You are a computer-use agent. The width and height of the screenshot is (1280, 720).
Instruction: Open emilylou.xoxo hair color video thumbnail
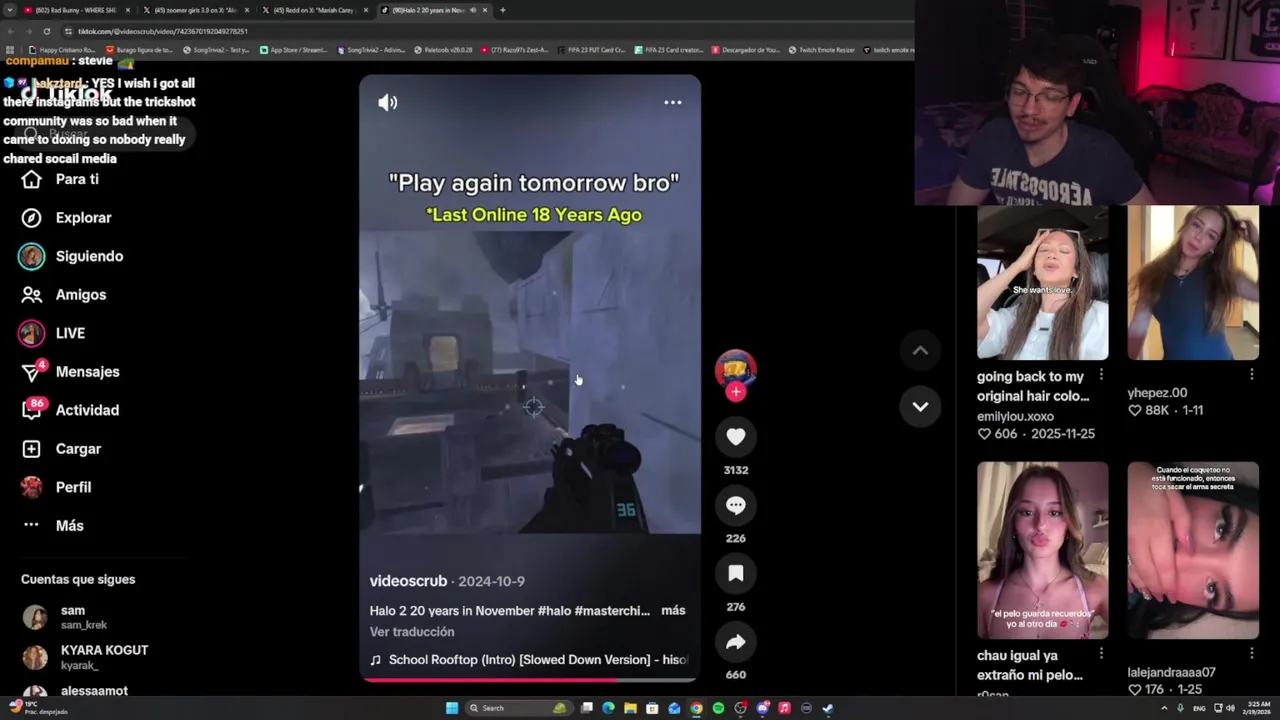[1042, 282]
